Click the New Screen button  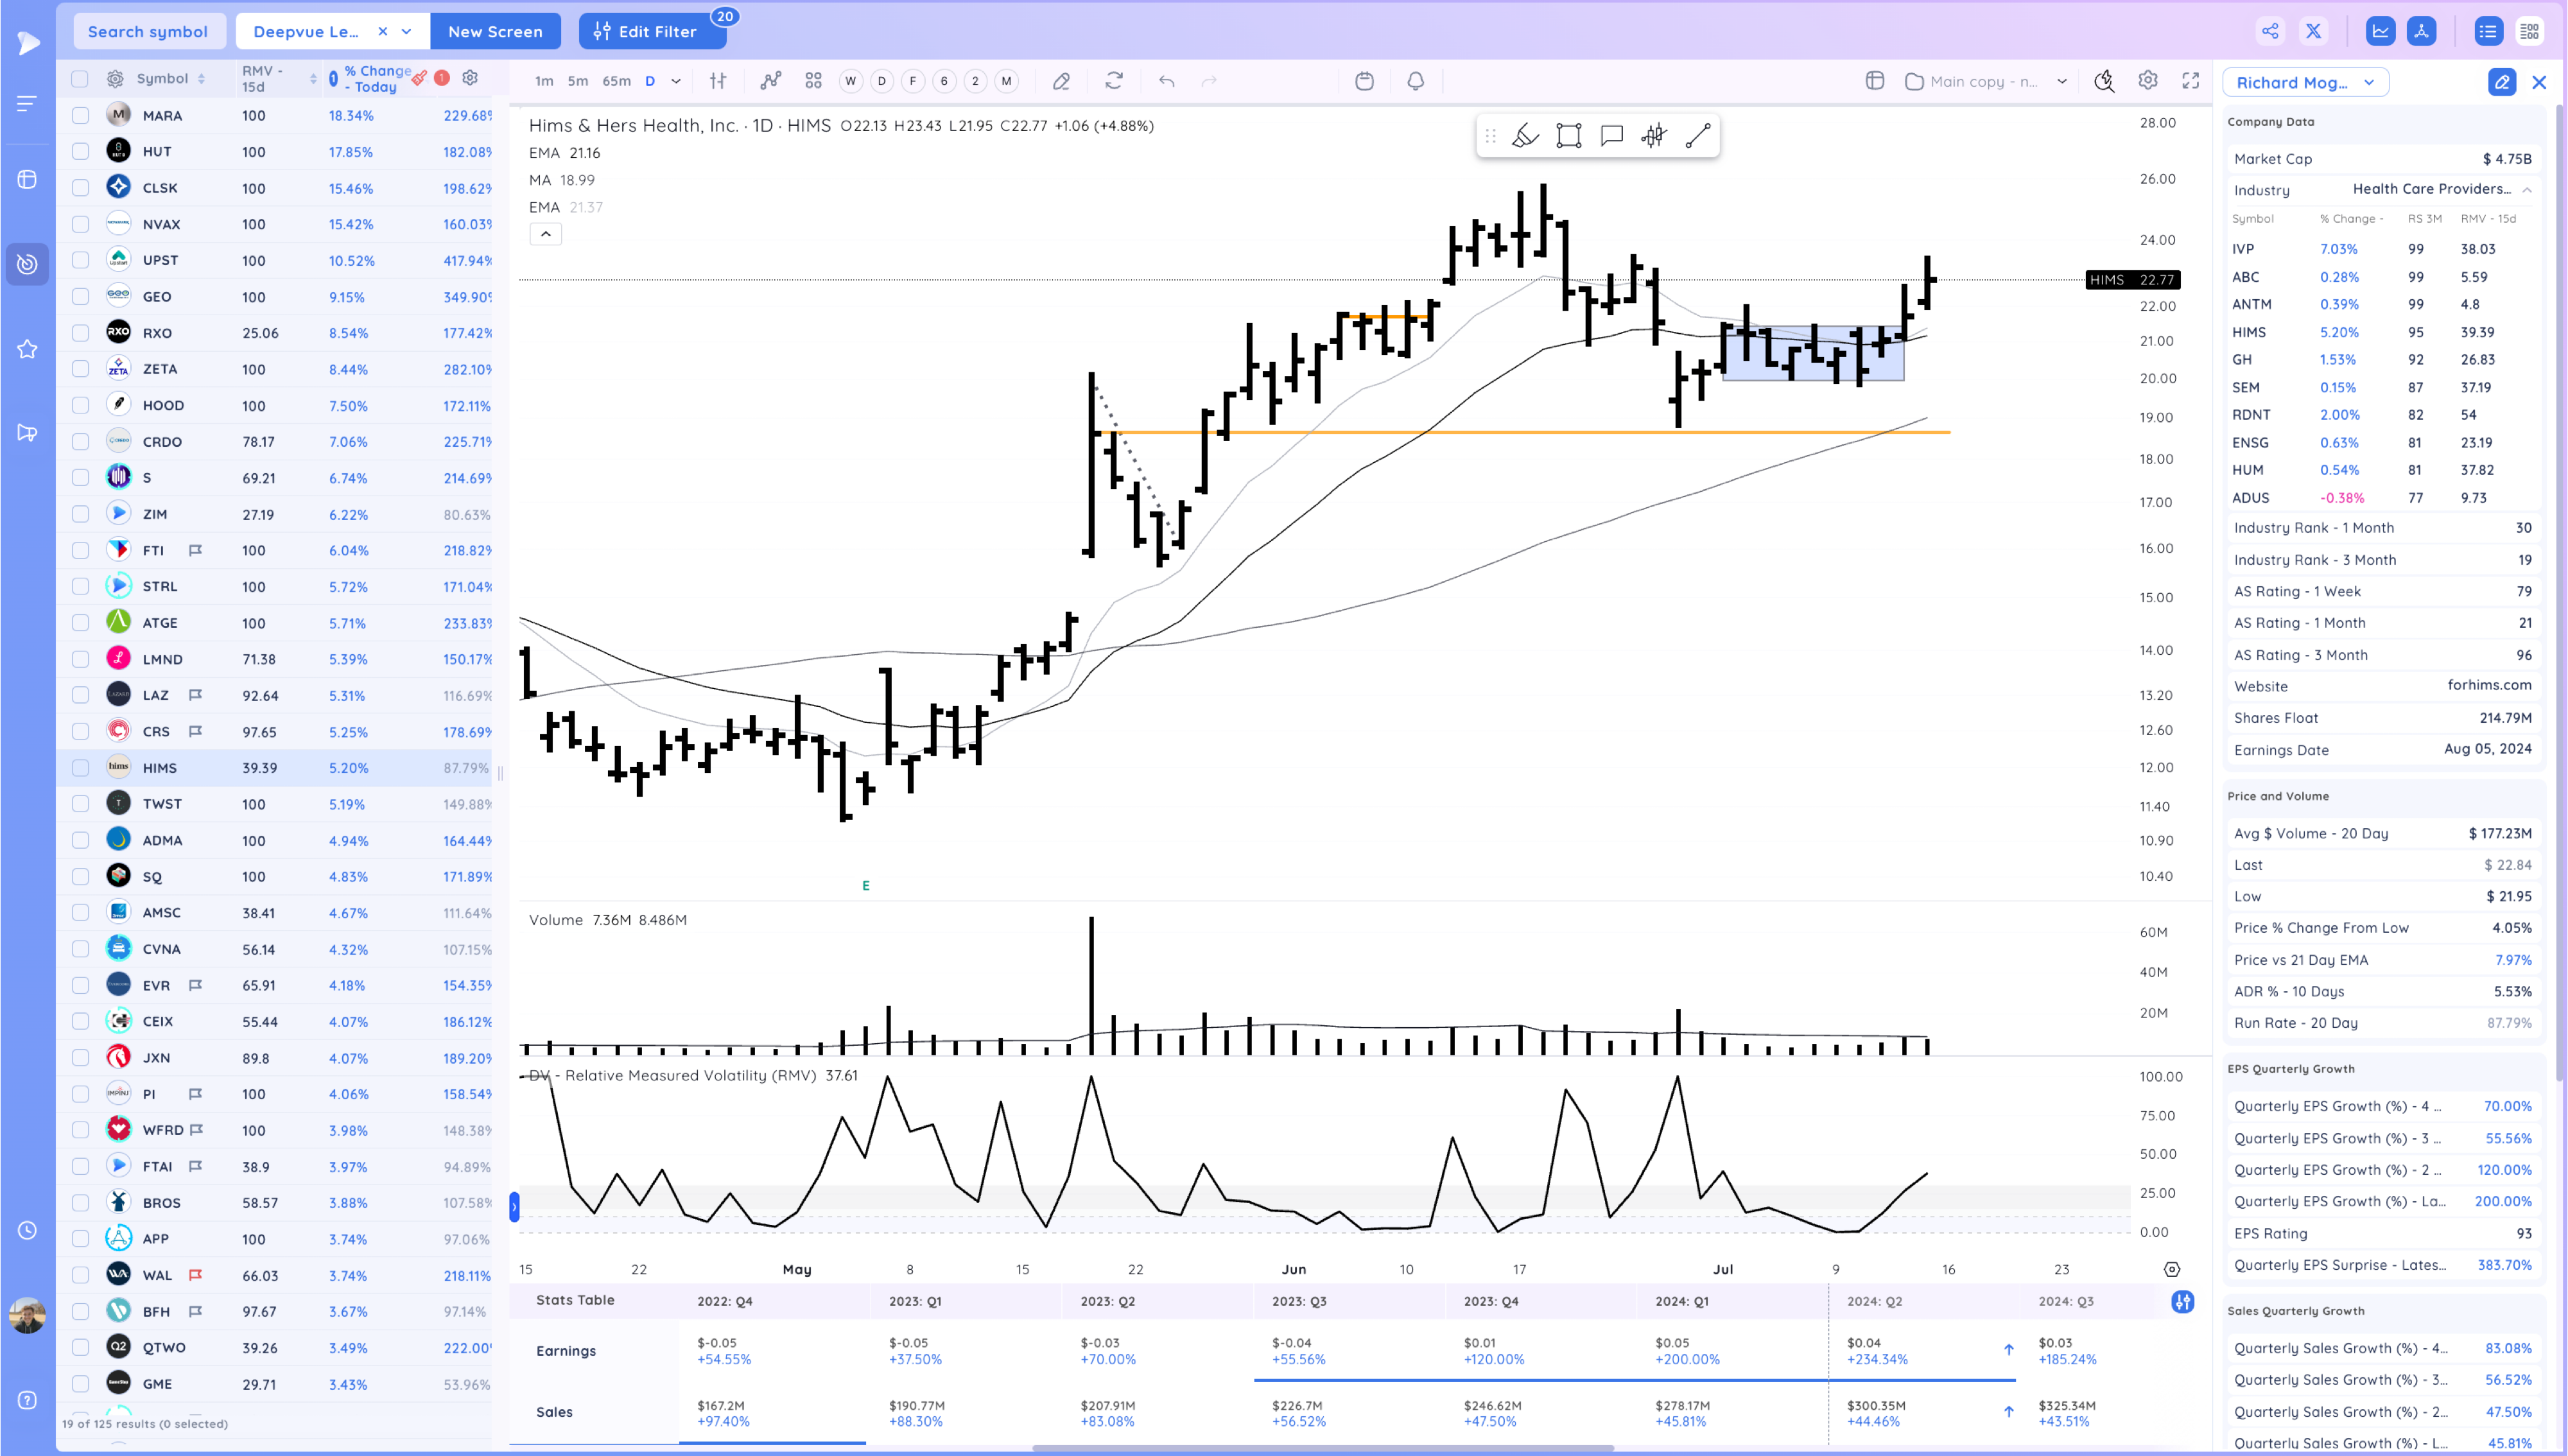tap(495, 31)
